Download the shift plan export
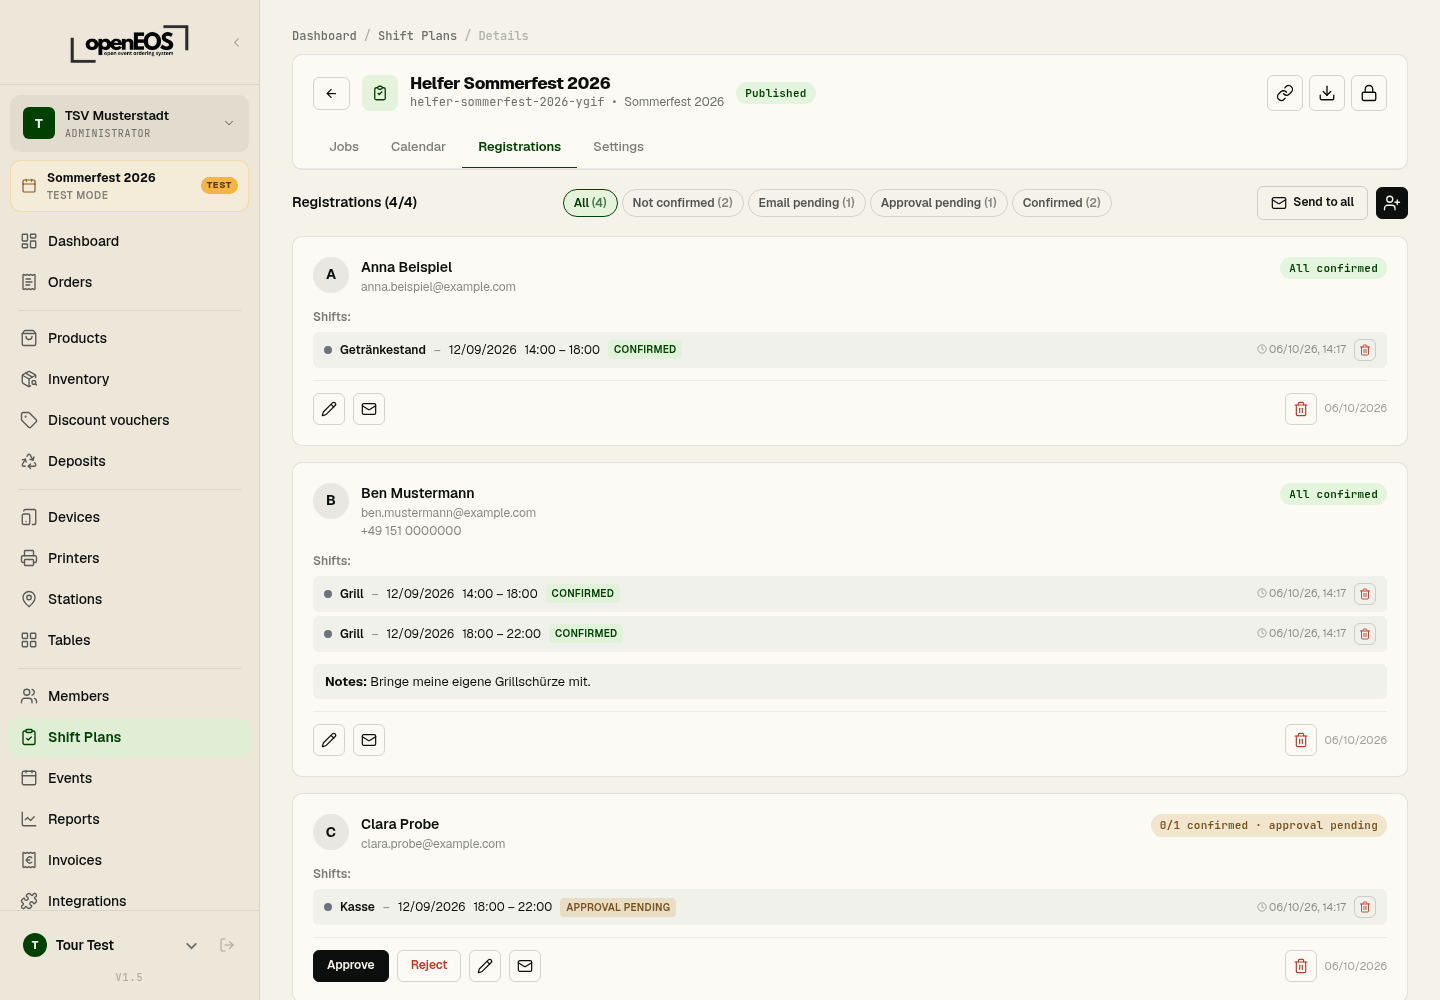 [1327, 93]
